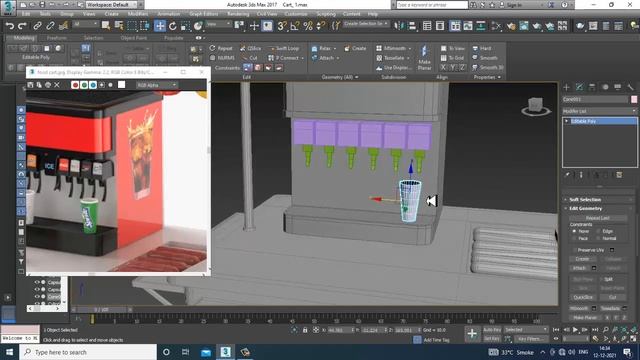Toggle Percent Snap icon
This screenshot has height=360, width=640.
[308, 26]
